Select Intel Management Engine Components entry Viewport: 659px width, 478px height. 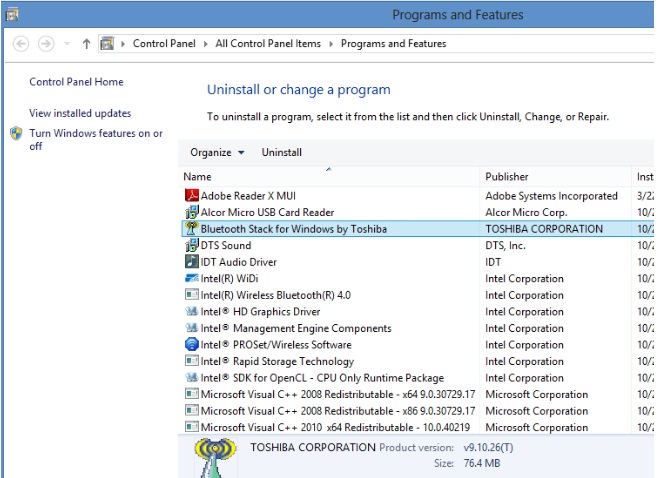click(x=296, y=328)
